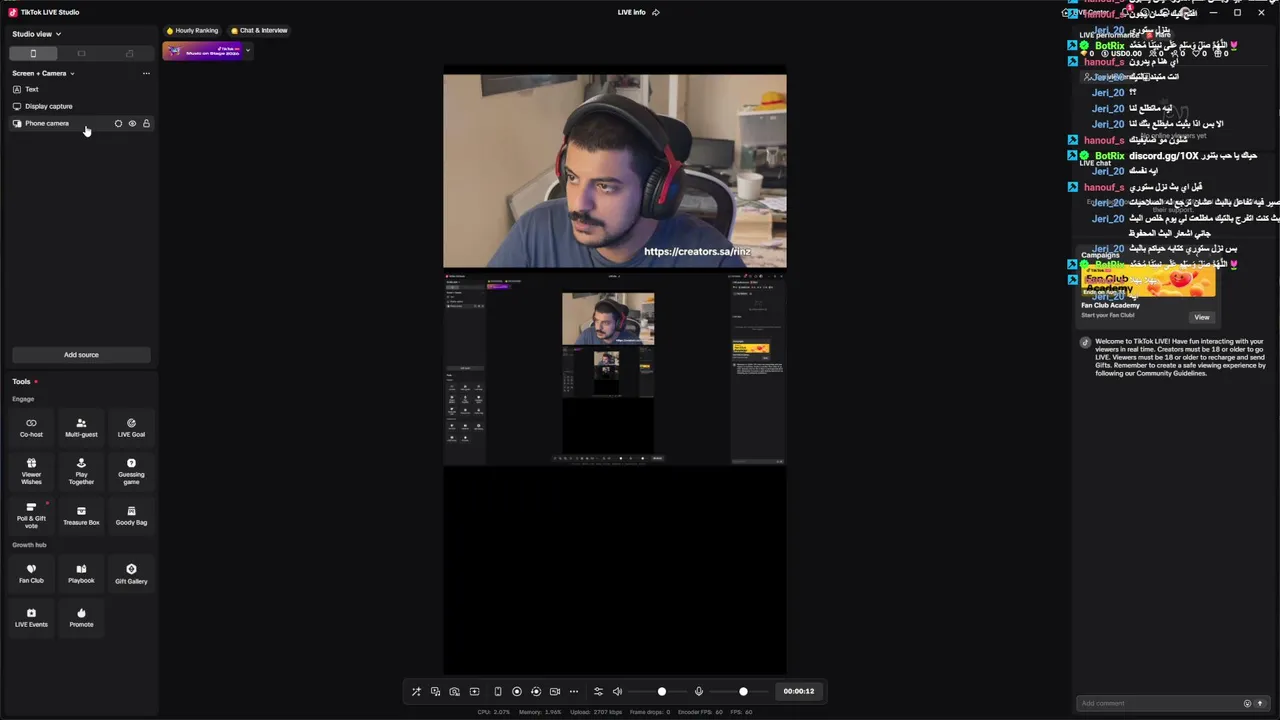Launch the Play Together tool
The image size is (1280, 720).
(81, 471)
